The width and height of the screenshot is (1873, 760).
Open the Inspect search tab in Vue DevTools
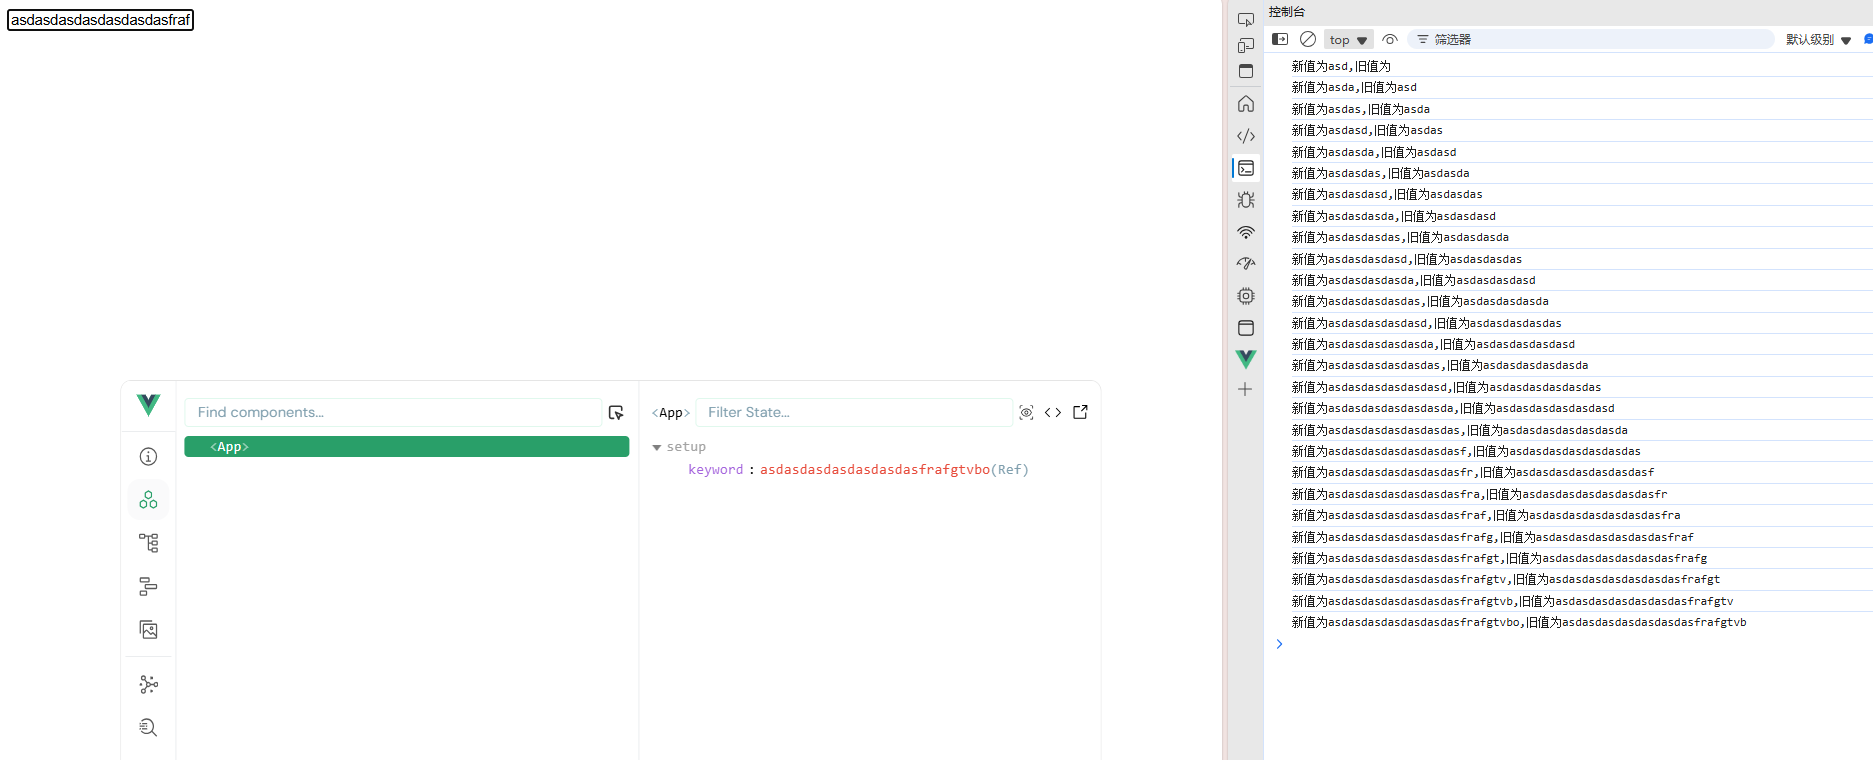pos(148,727)
